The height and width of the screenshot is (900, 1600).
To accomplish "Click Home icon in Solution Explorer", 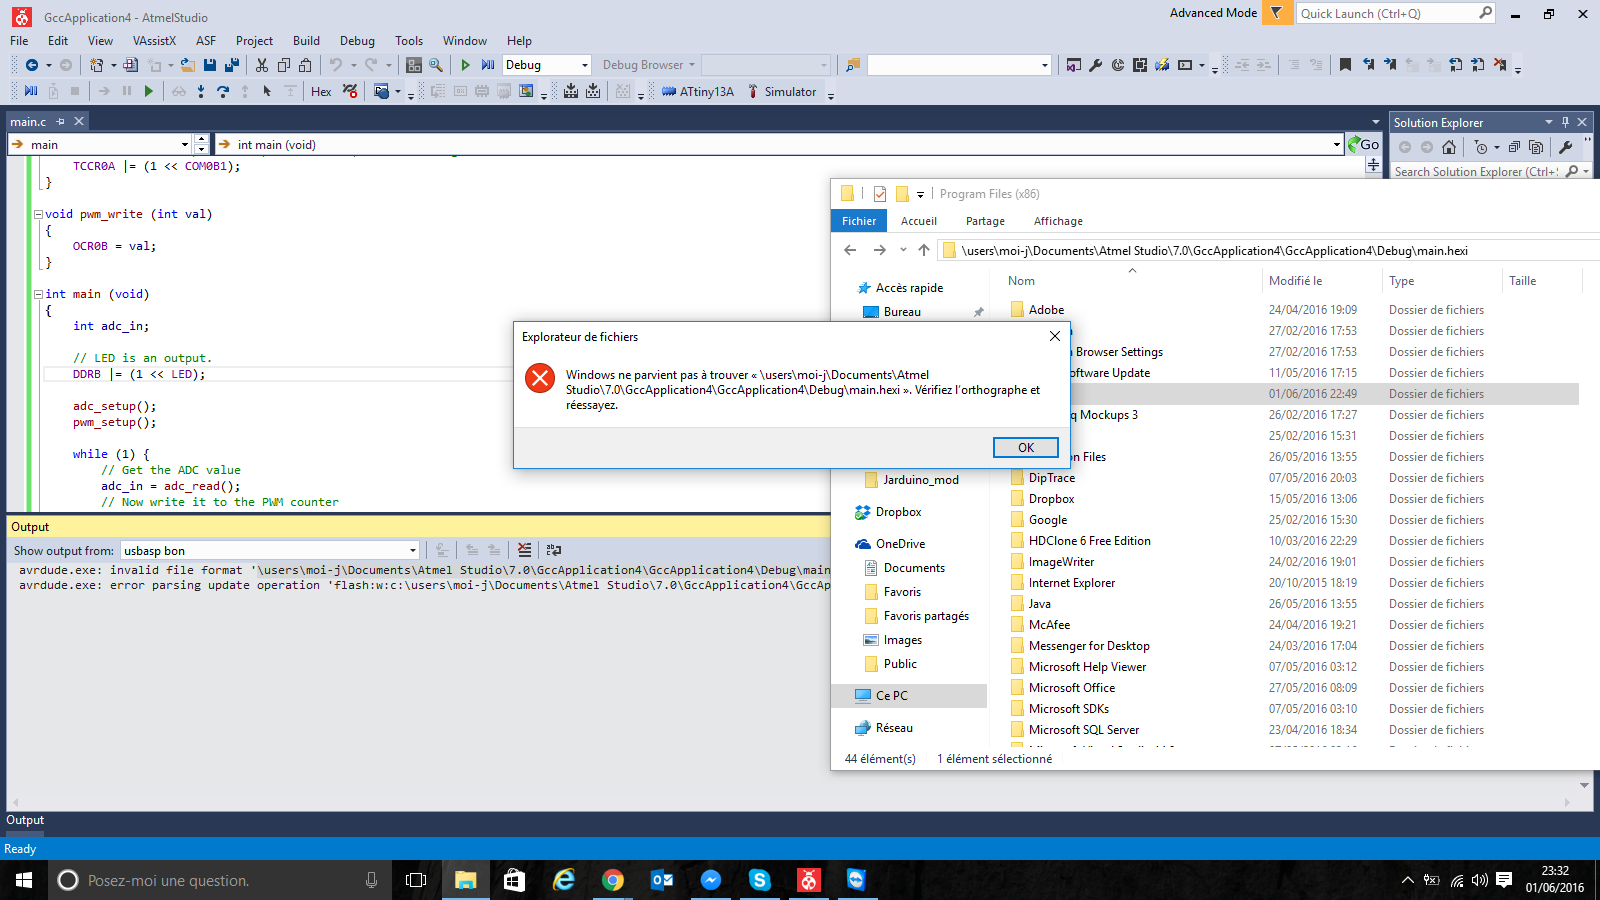I will (1449, 147).
